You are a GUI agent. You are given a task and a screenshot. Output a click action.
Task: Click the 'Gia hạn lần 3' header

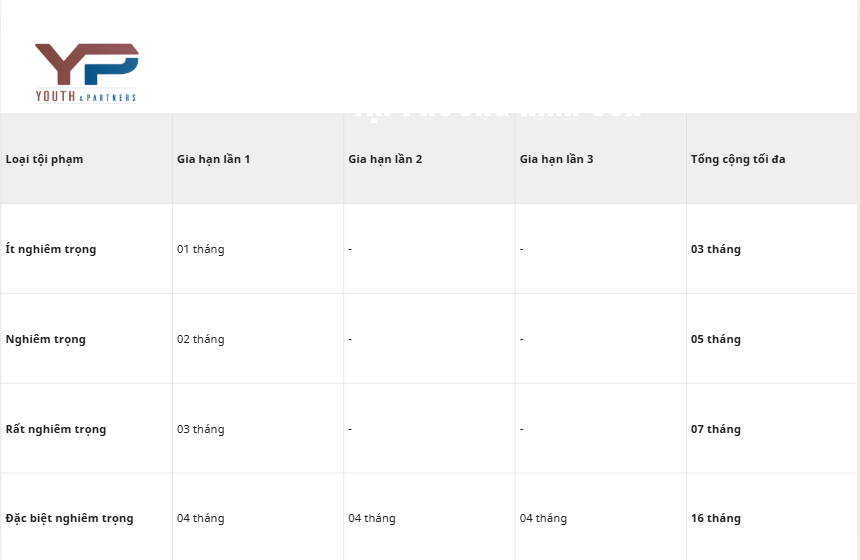556,159
